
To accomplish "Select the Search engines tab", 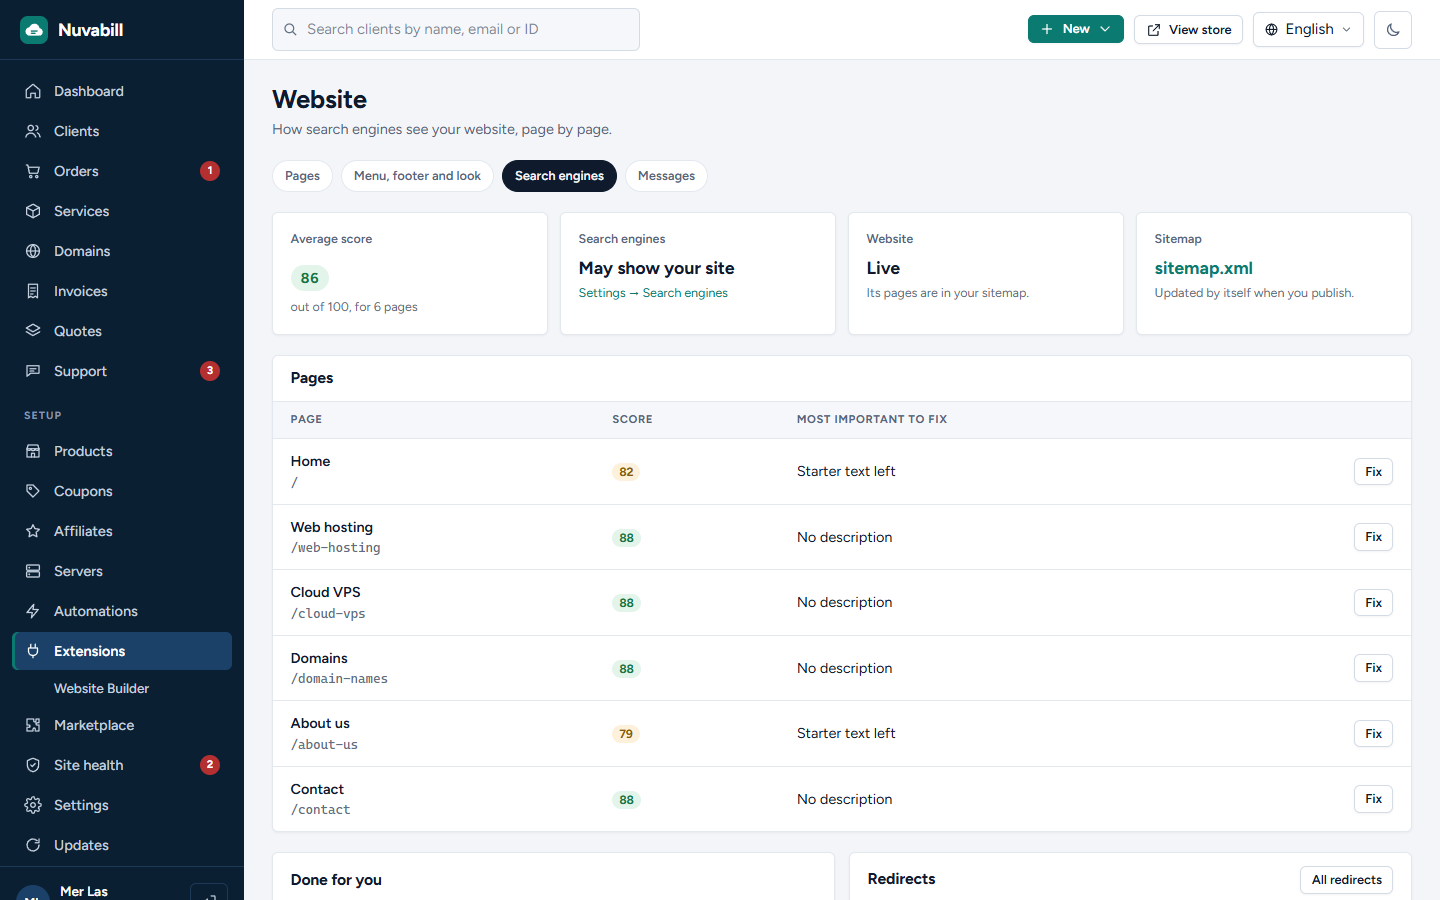I will coord(559,176).
